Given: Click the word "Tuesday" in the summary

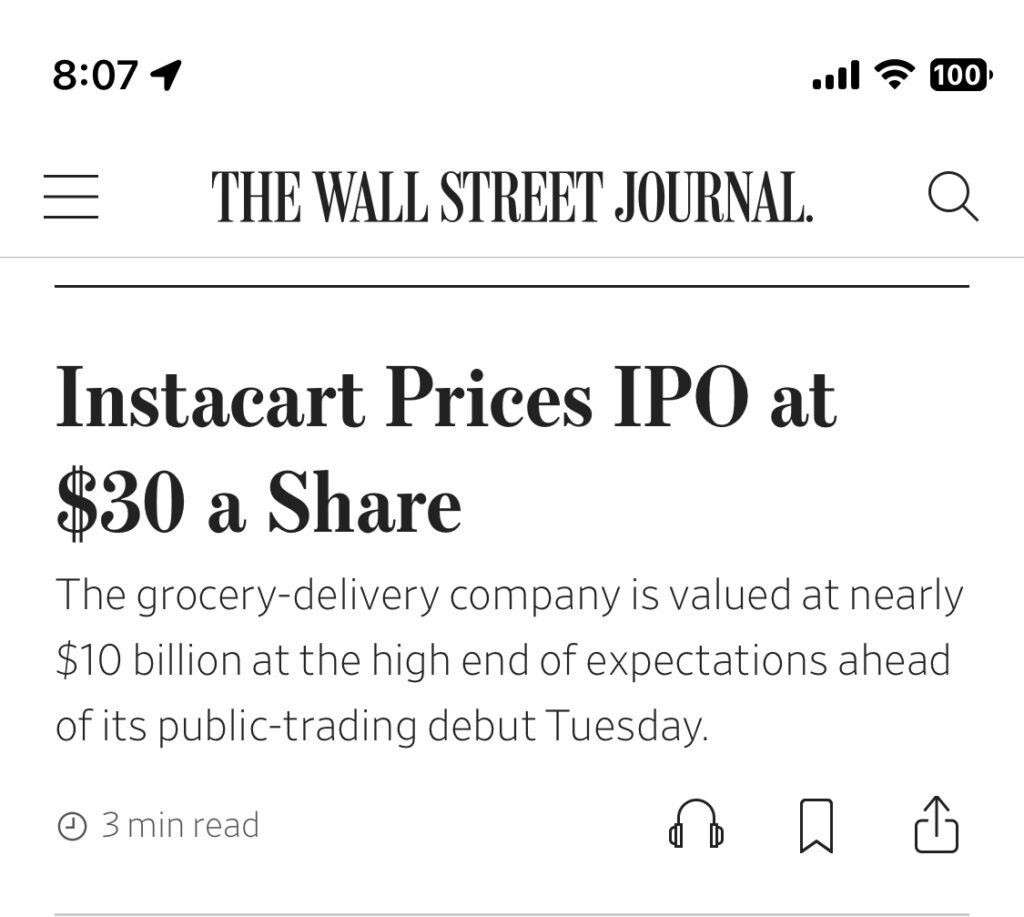Looking at the screenshot, I should click(x=626, y=726).
